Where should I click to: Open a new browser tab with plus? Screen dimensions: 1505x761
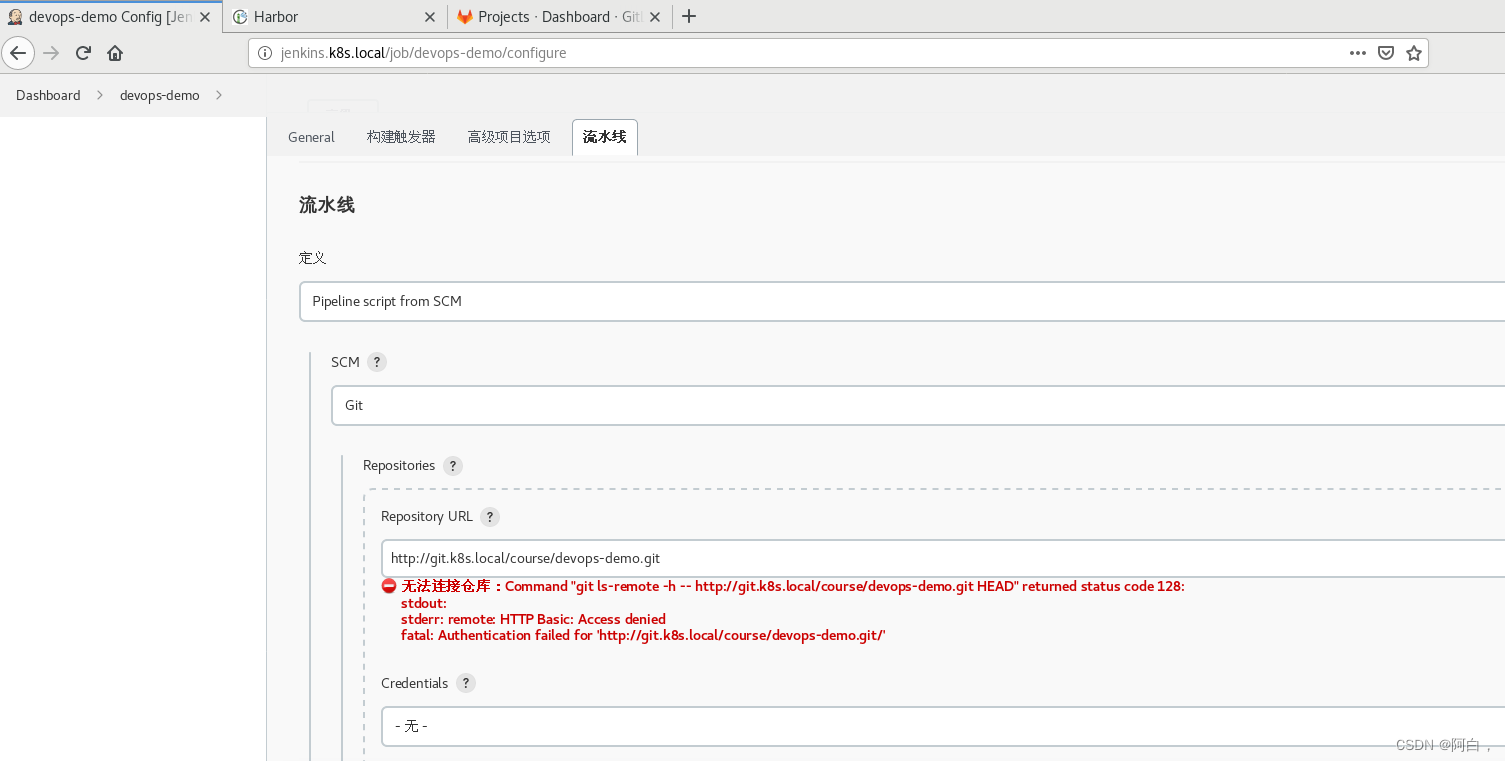[x=688, y=16]
